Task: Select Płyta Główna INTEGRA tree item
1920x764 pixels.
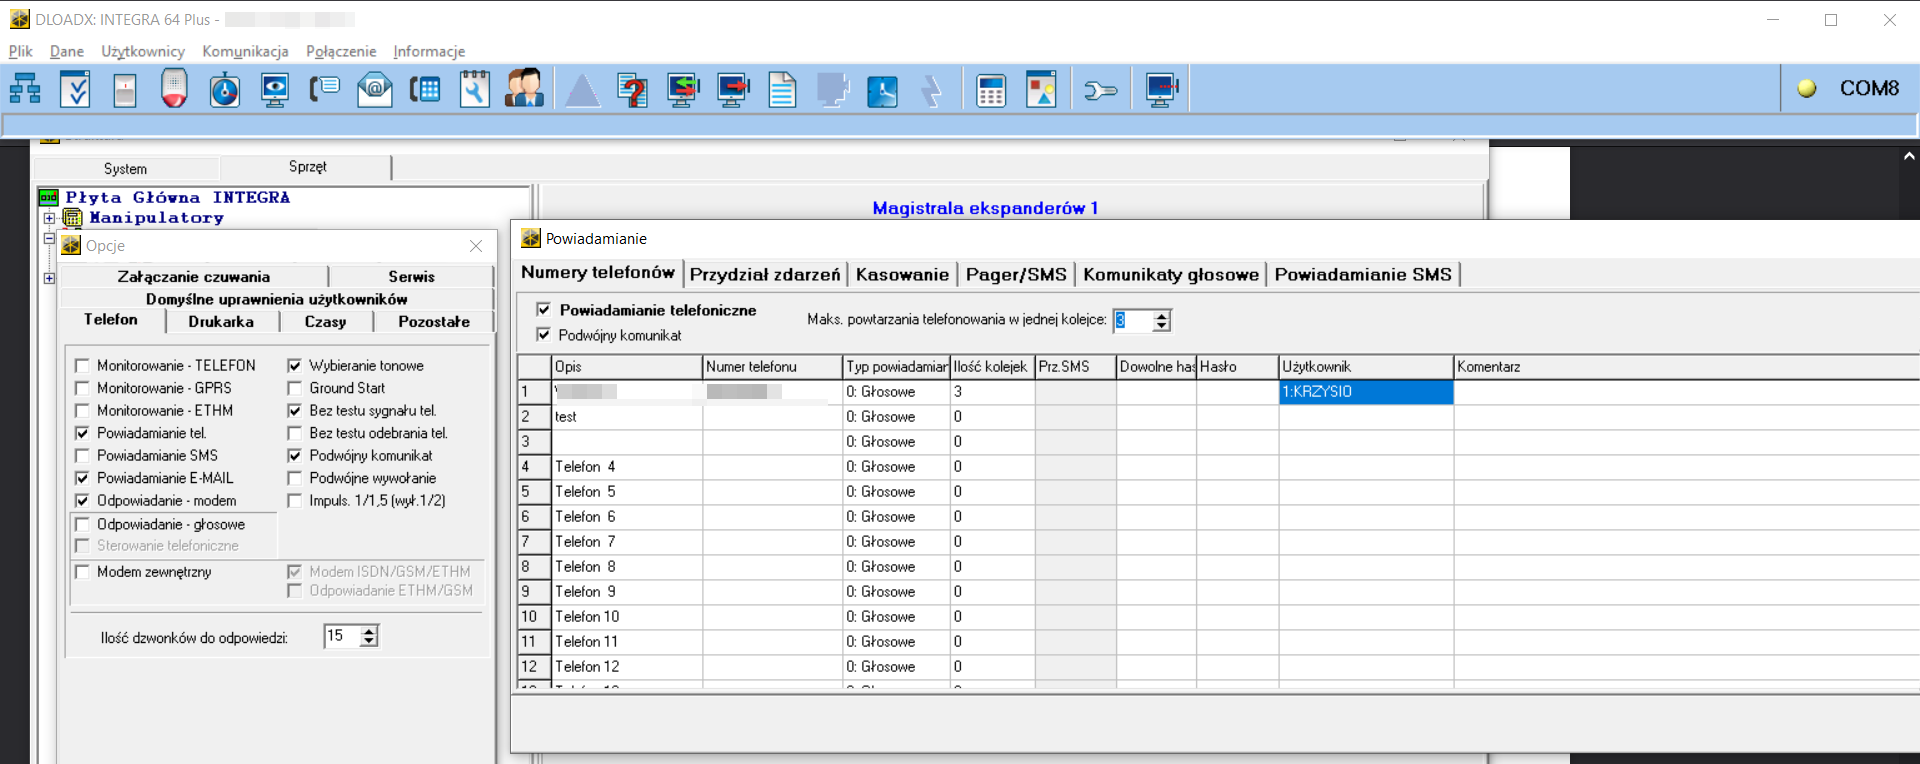Action: [178, 198]
